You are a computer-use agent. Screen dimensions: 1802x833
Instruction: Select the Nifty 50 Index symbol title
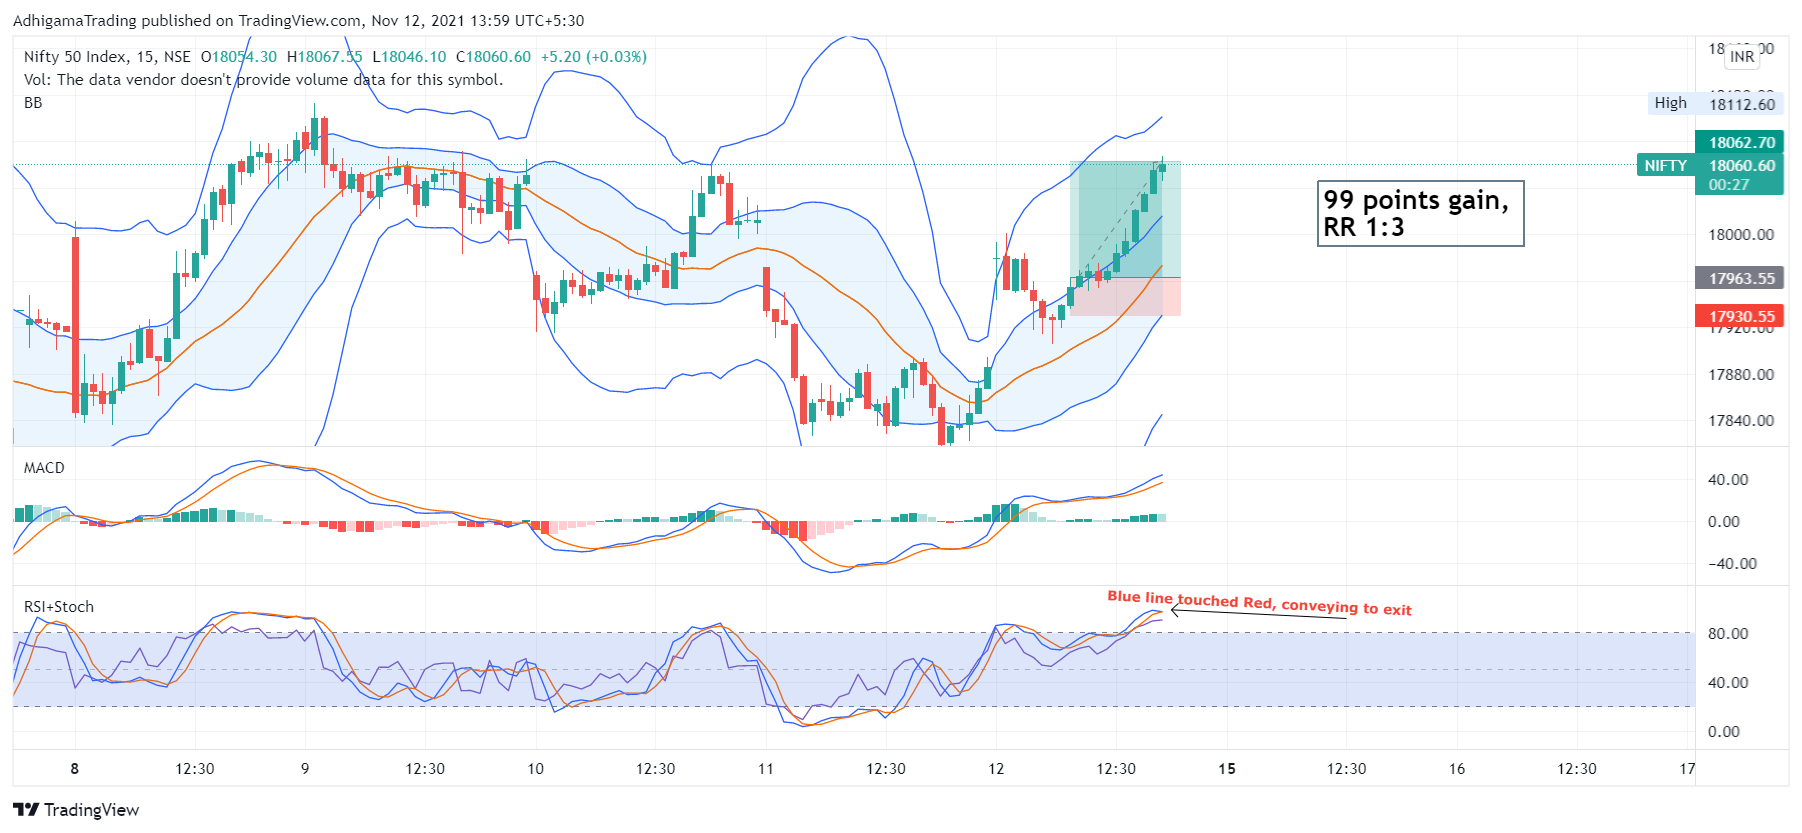click(x=107, y=57)
